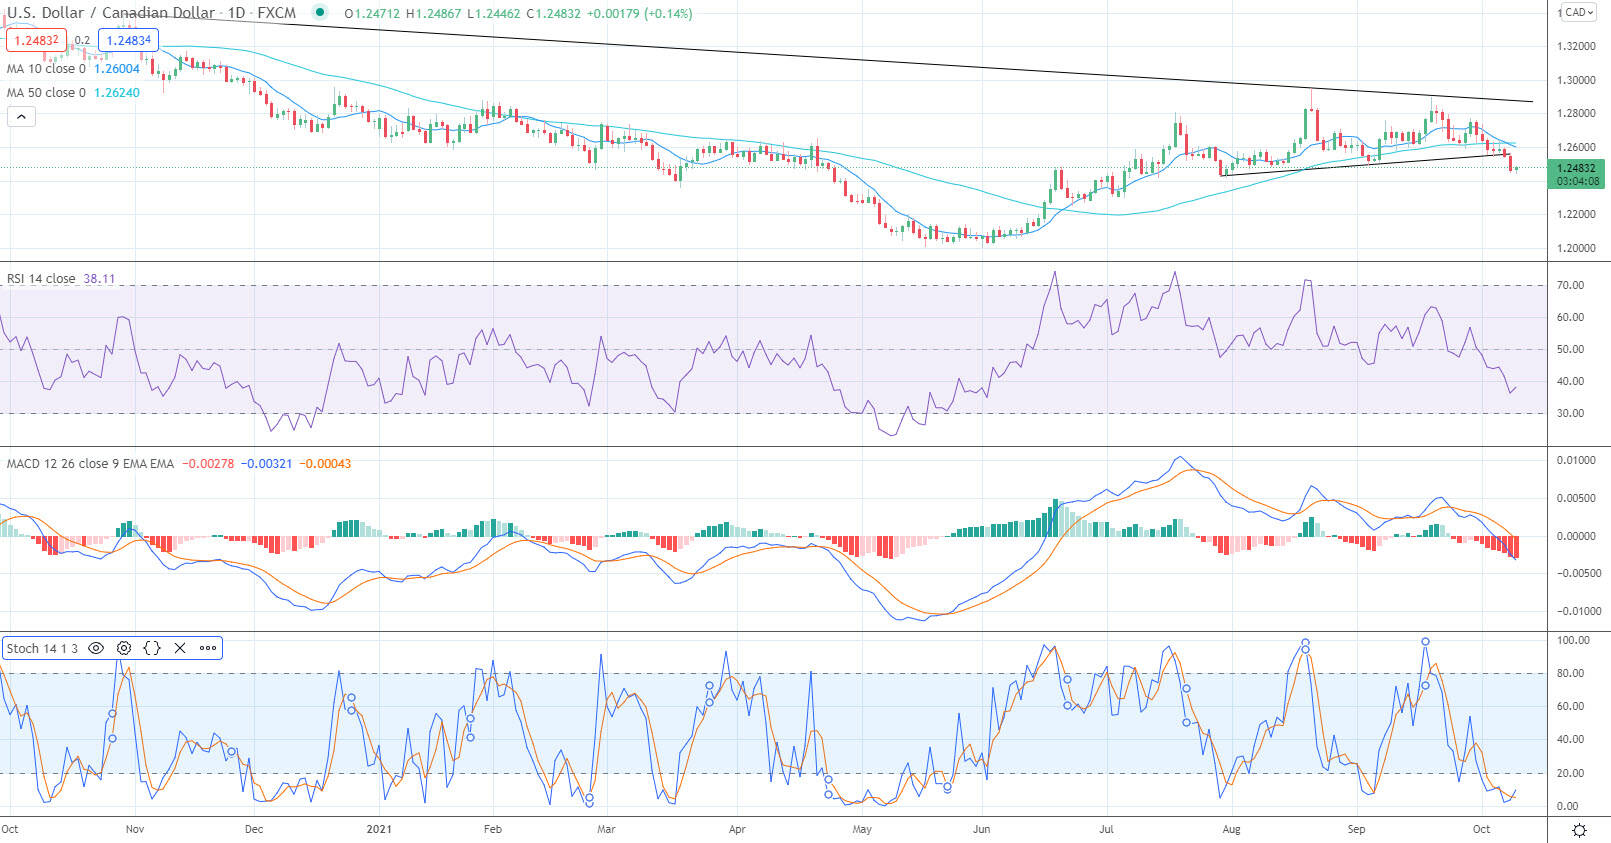Screen dimensions: 1611x843
Task: Click the red sell price 1.24832 button
Action: 36,40
